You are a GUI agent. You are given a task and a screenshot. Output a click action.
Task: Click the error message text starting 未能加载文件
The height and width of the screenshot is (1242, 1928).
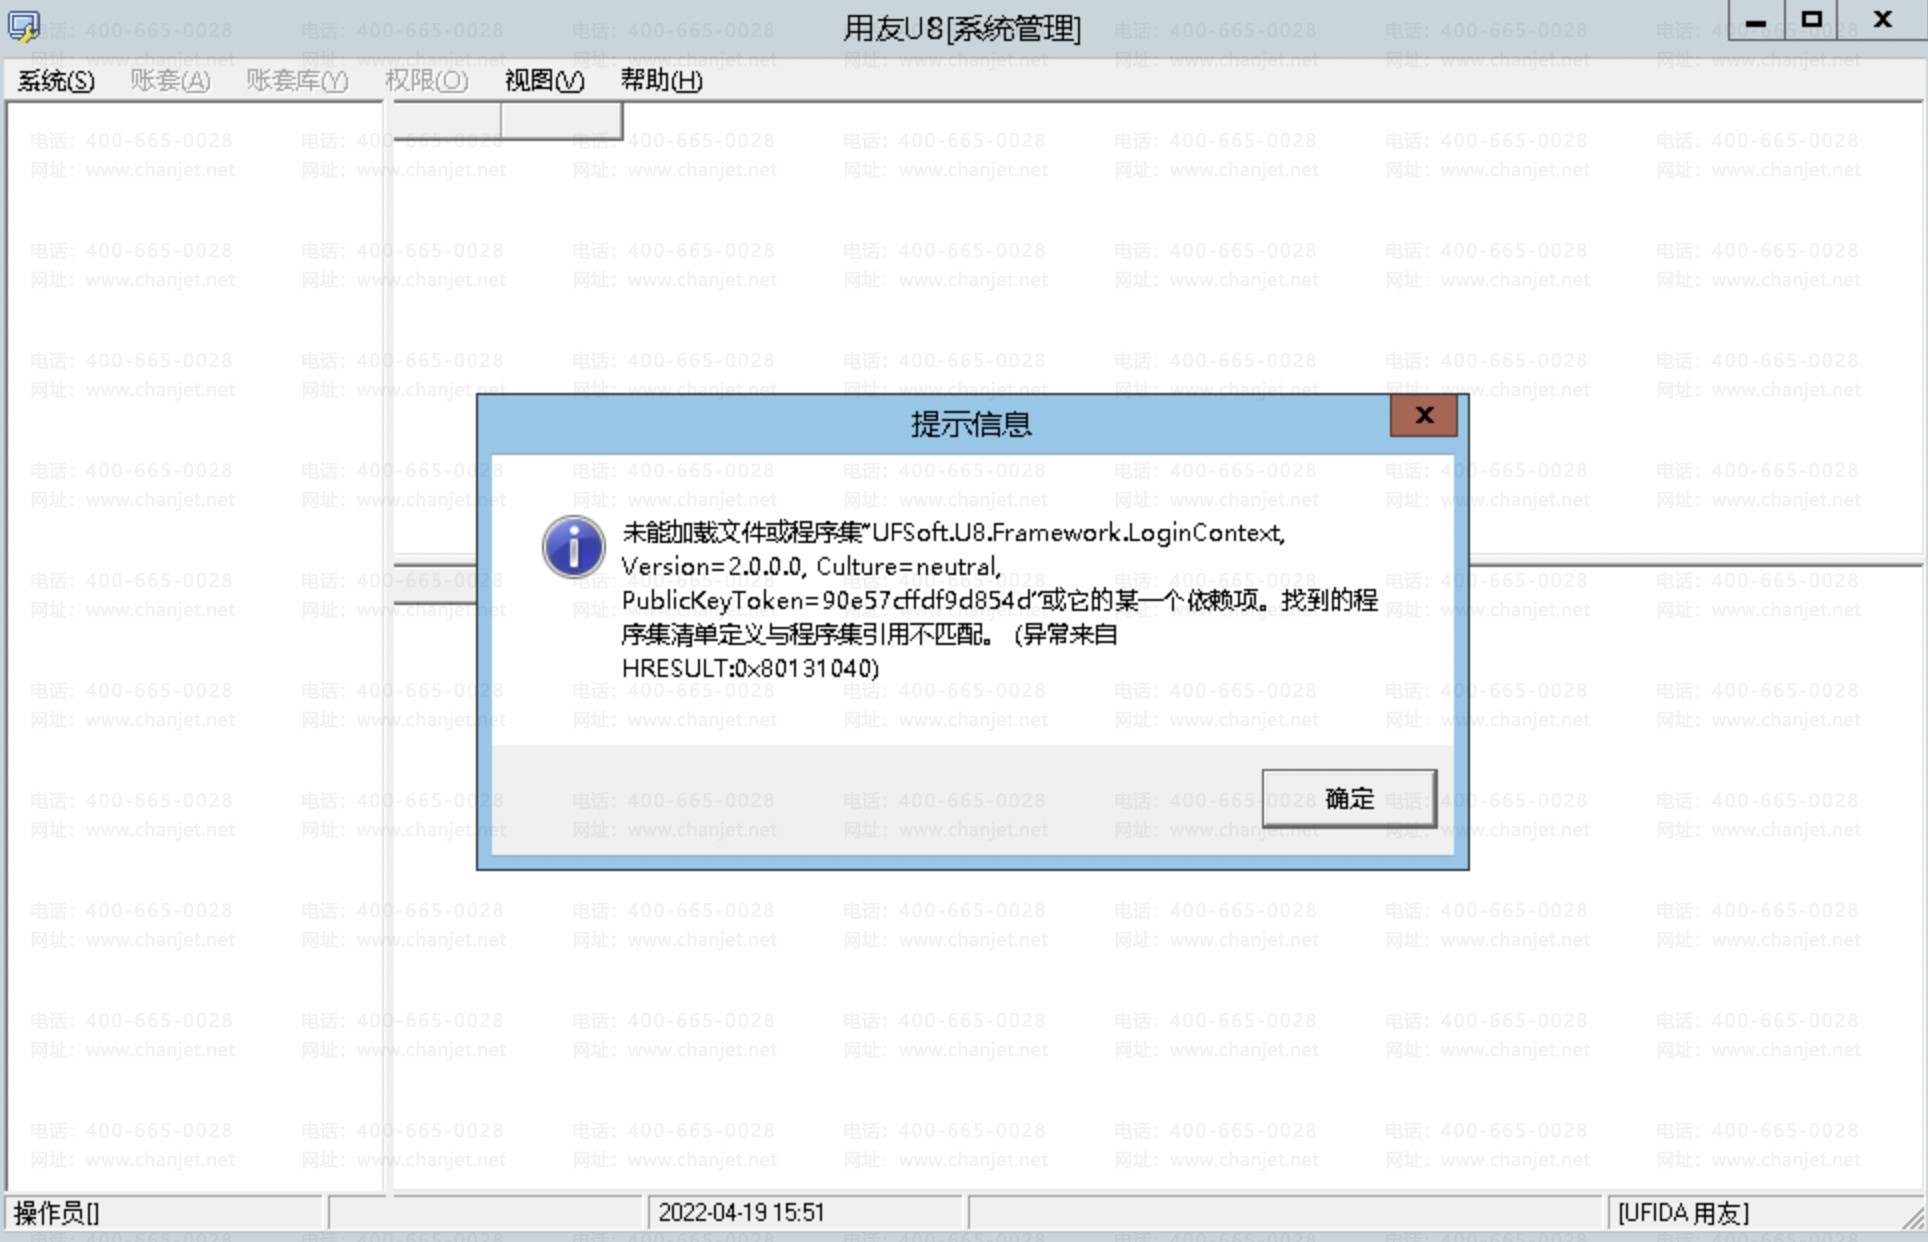click(x=998, y=600)
